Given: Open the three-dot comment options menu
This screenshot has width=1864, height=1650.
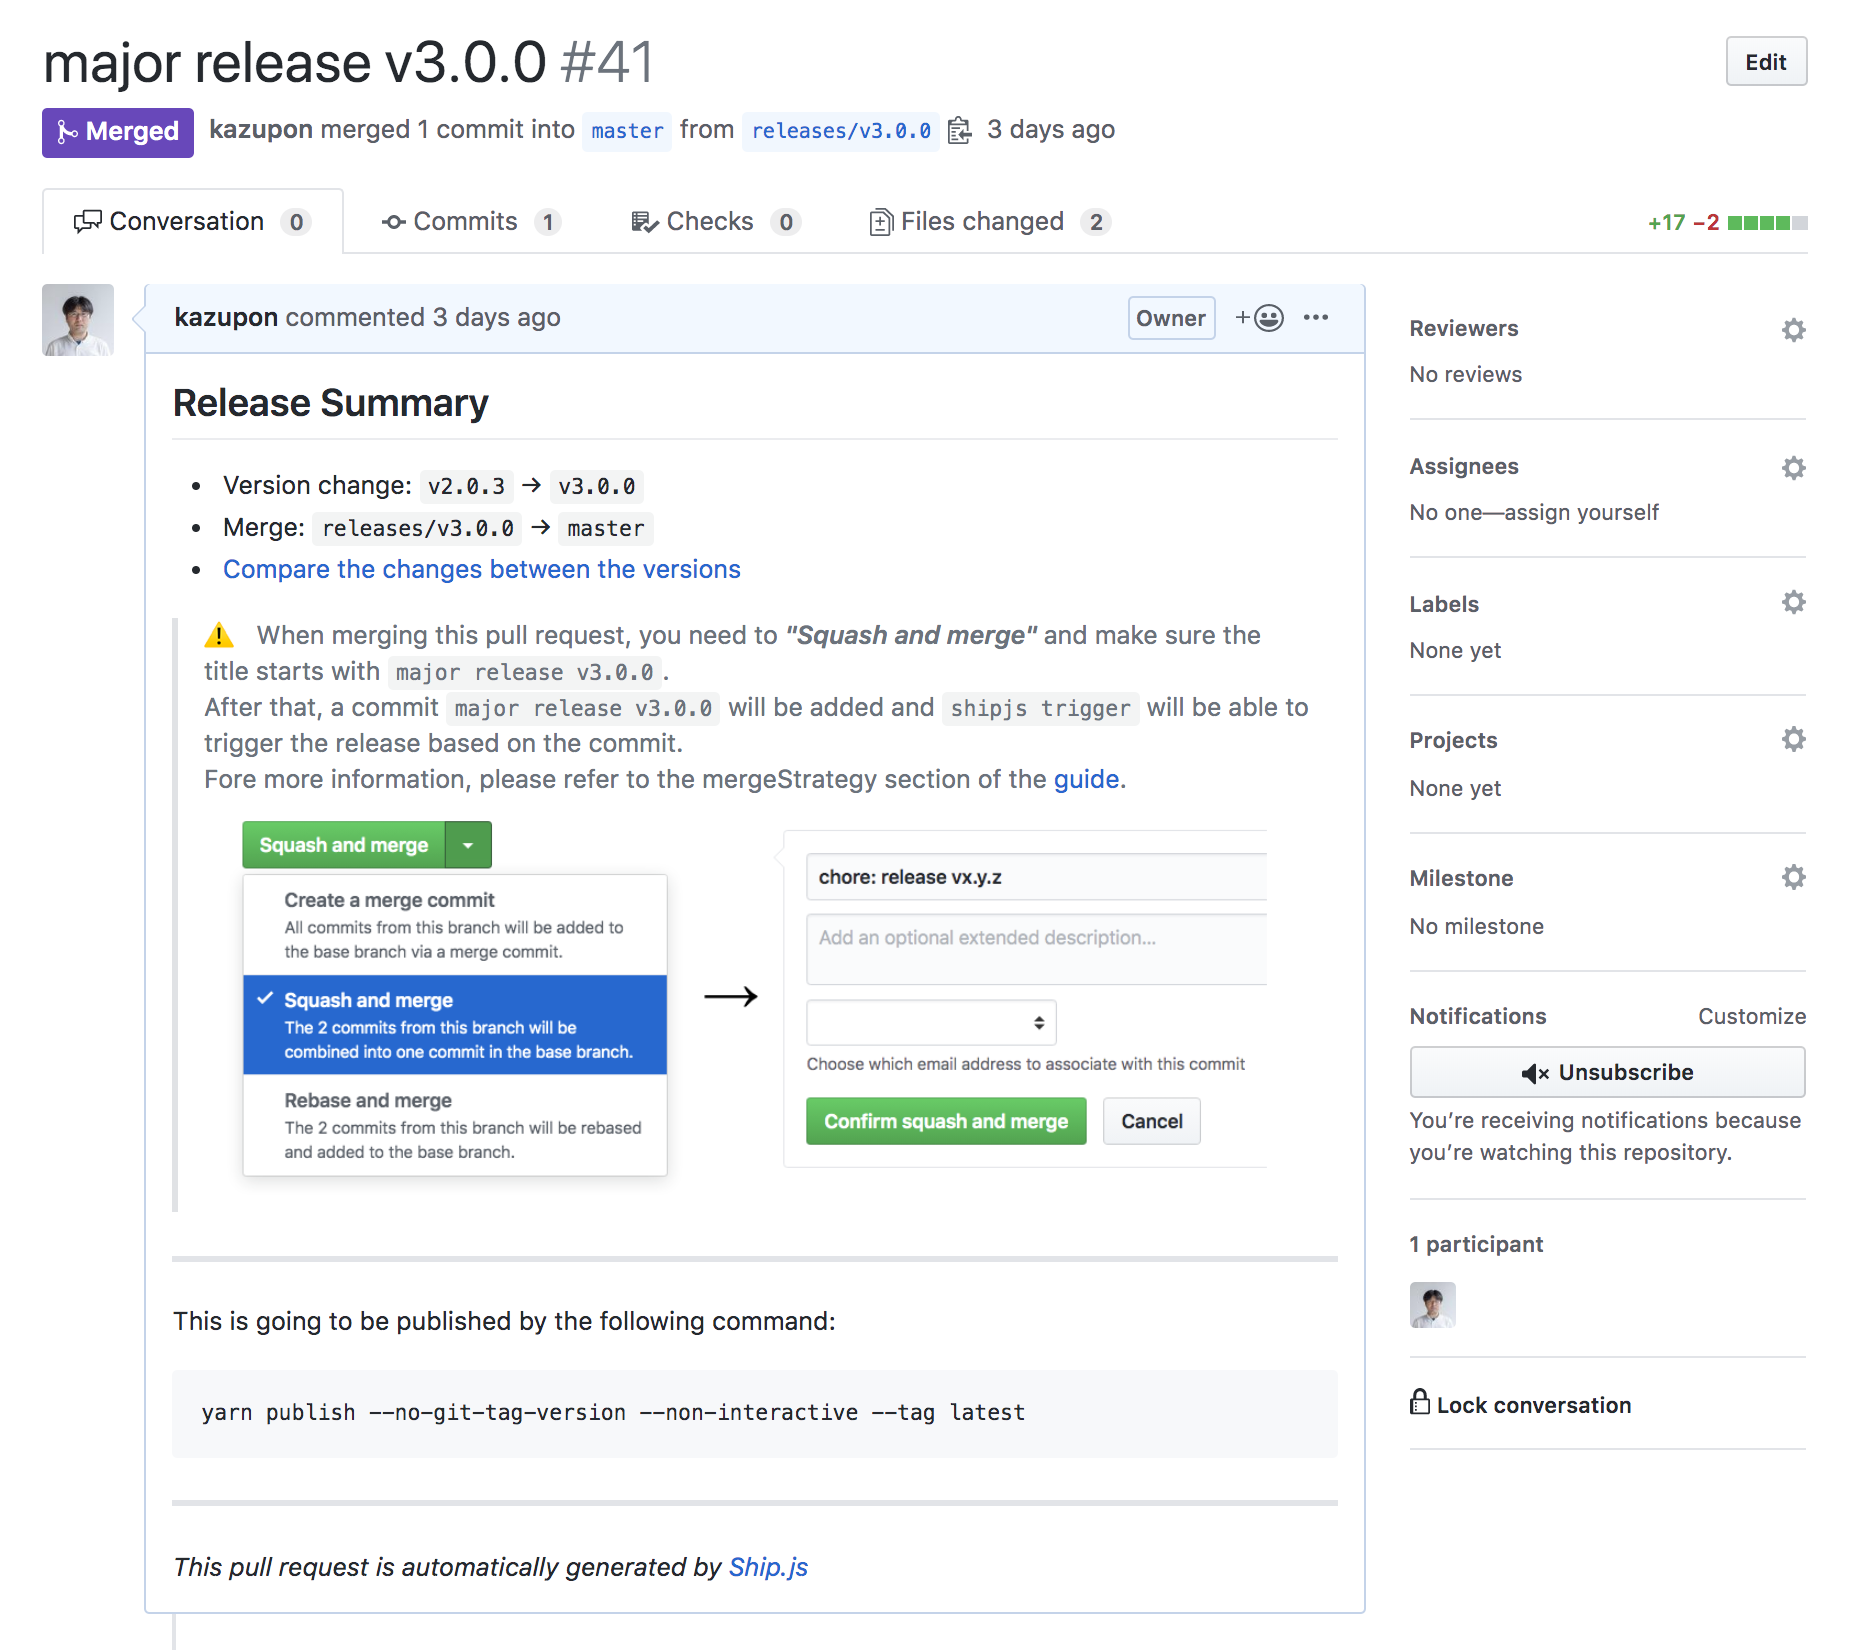Looking at the screenshot, I should [x=1315, y=318].
